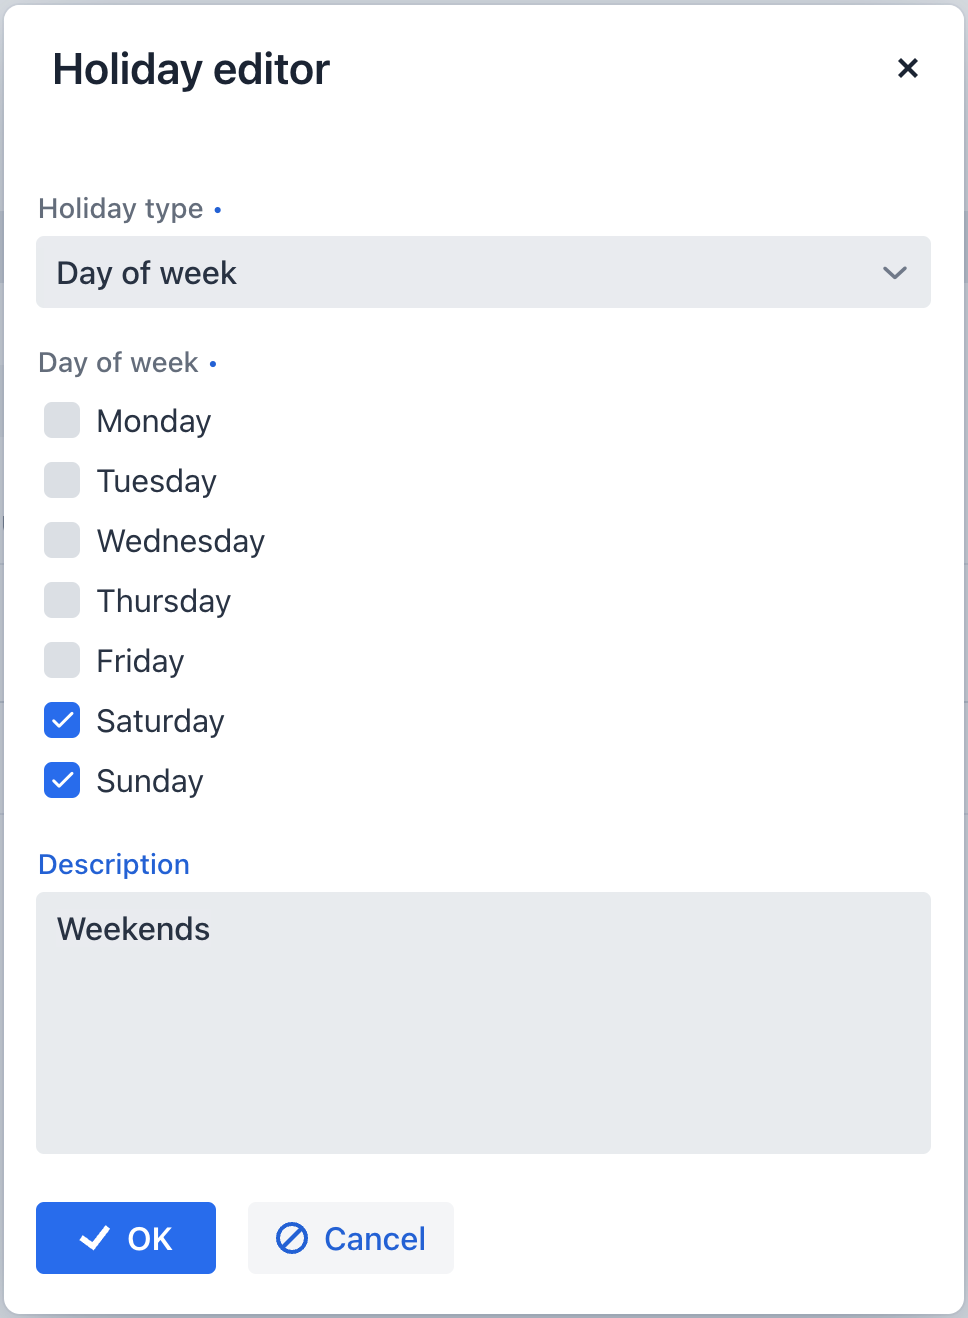Select the Sunday label text
The width and height of the screenshot is (968, 1318).
click(x=149, y=780)
